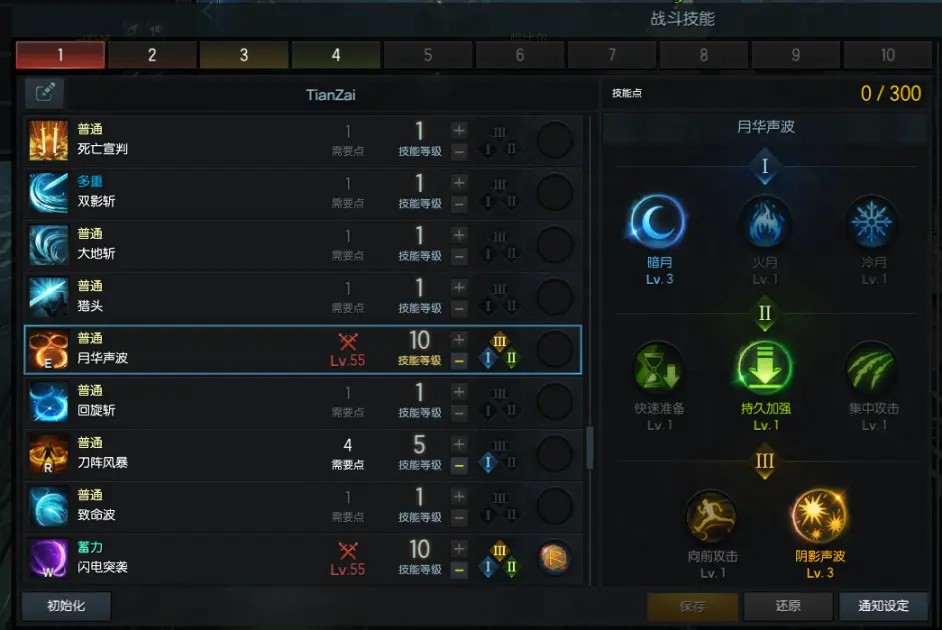The height and width of the screenshot is (630, 942).
Task: Toggle tripod tier I on 刀阵风暴
Action: pos(488,463)
